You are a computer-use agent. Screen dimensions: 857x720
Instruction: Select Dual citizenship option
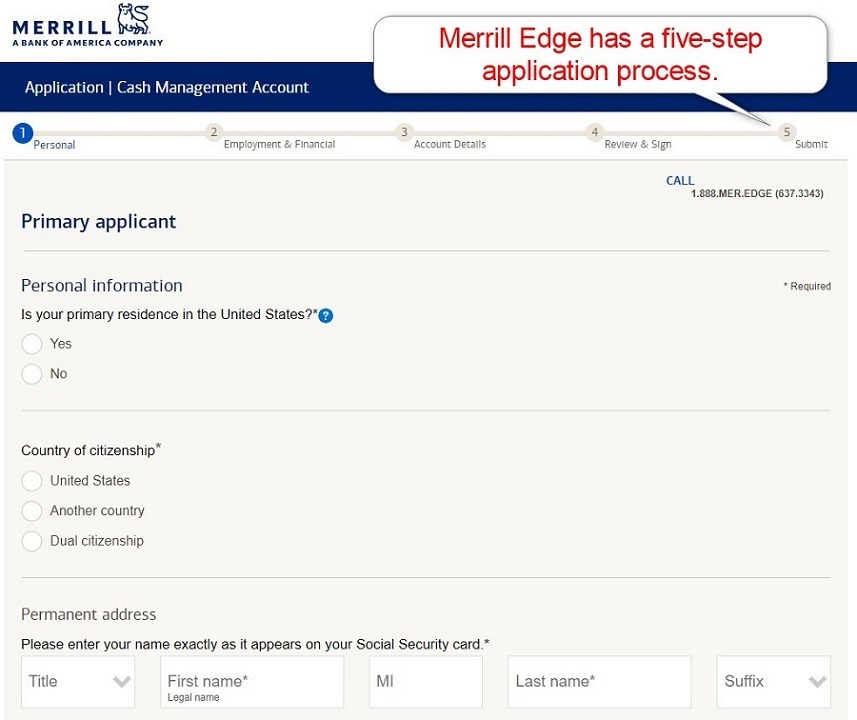point(31,540)
